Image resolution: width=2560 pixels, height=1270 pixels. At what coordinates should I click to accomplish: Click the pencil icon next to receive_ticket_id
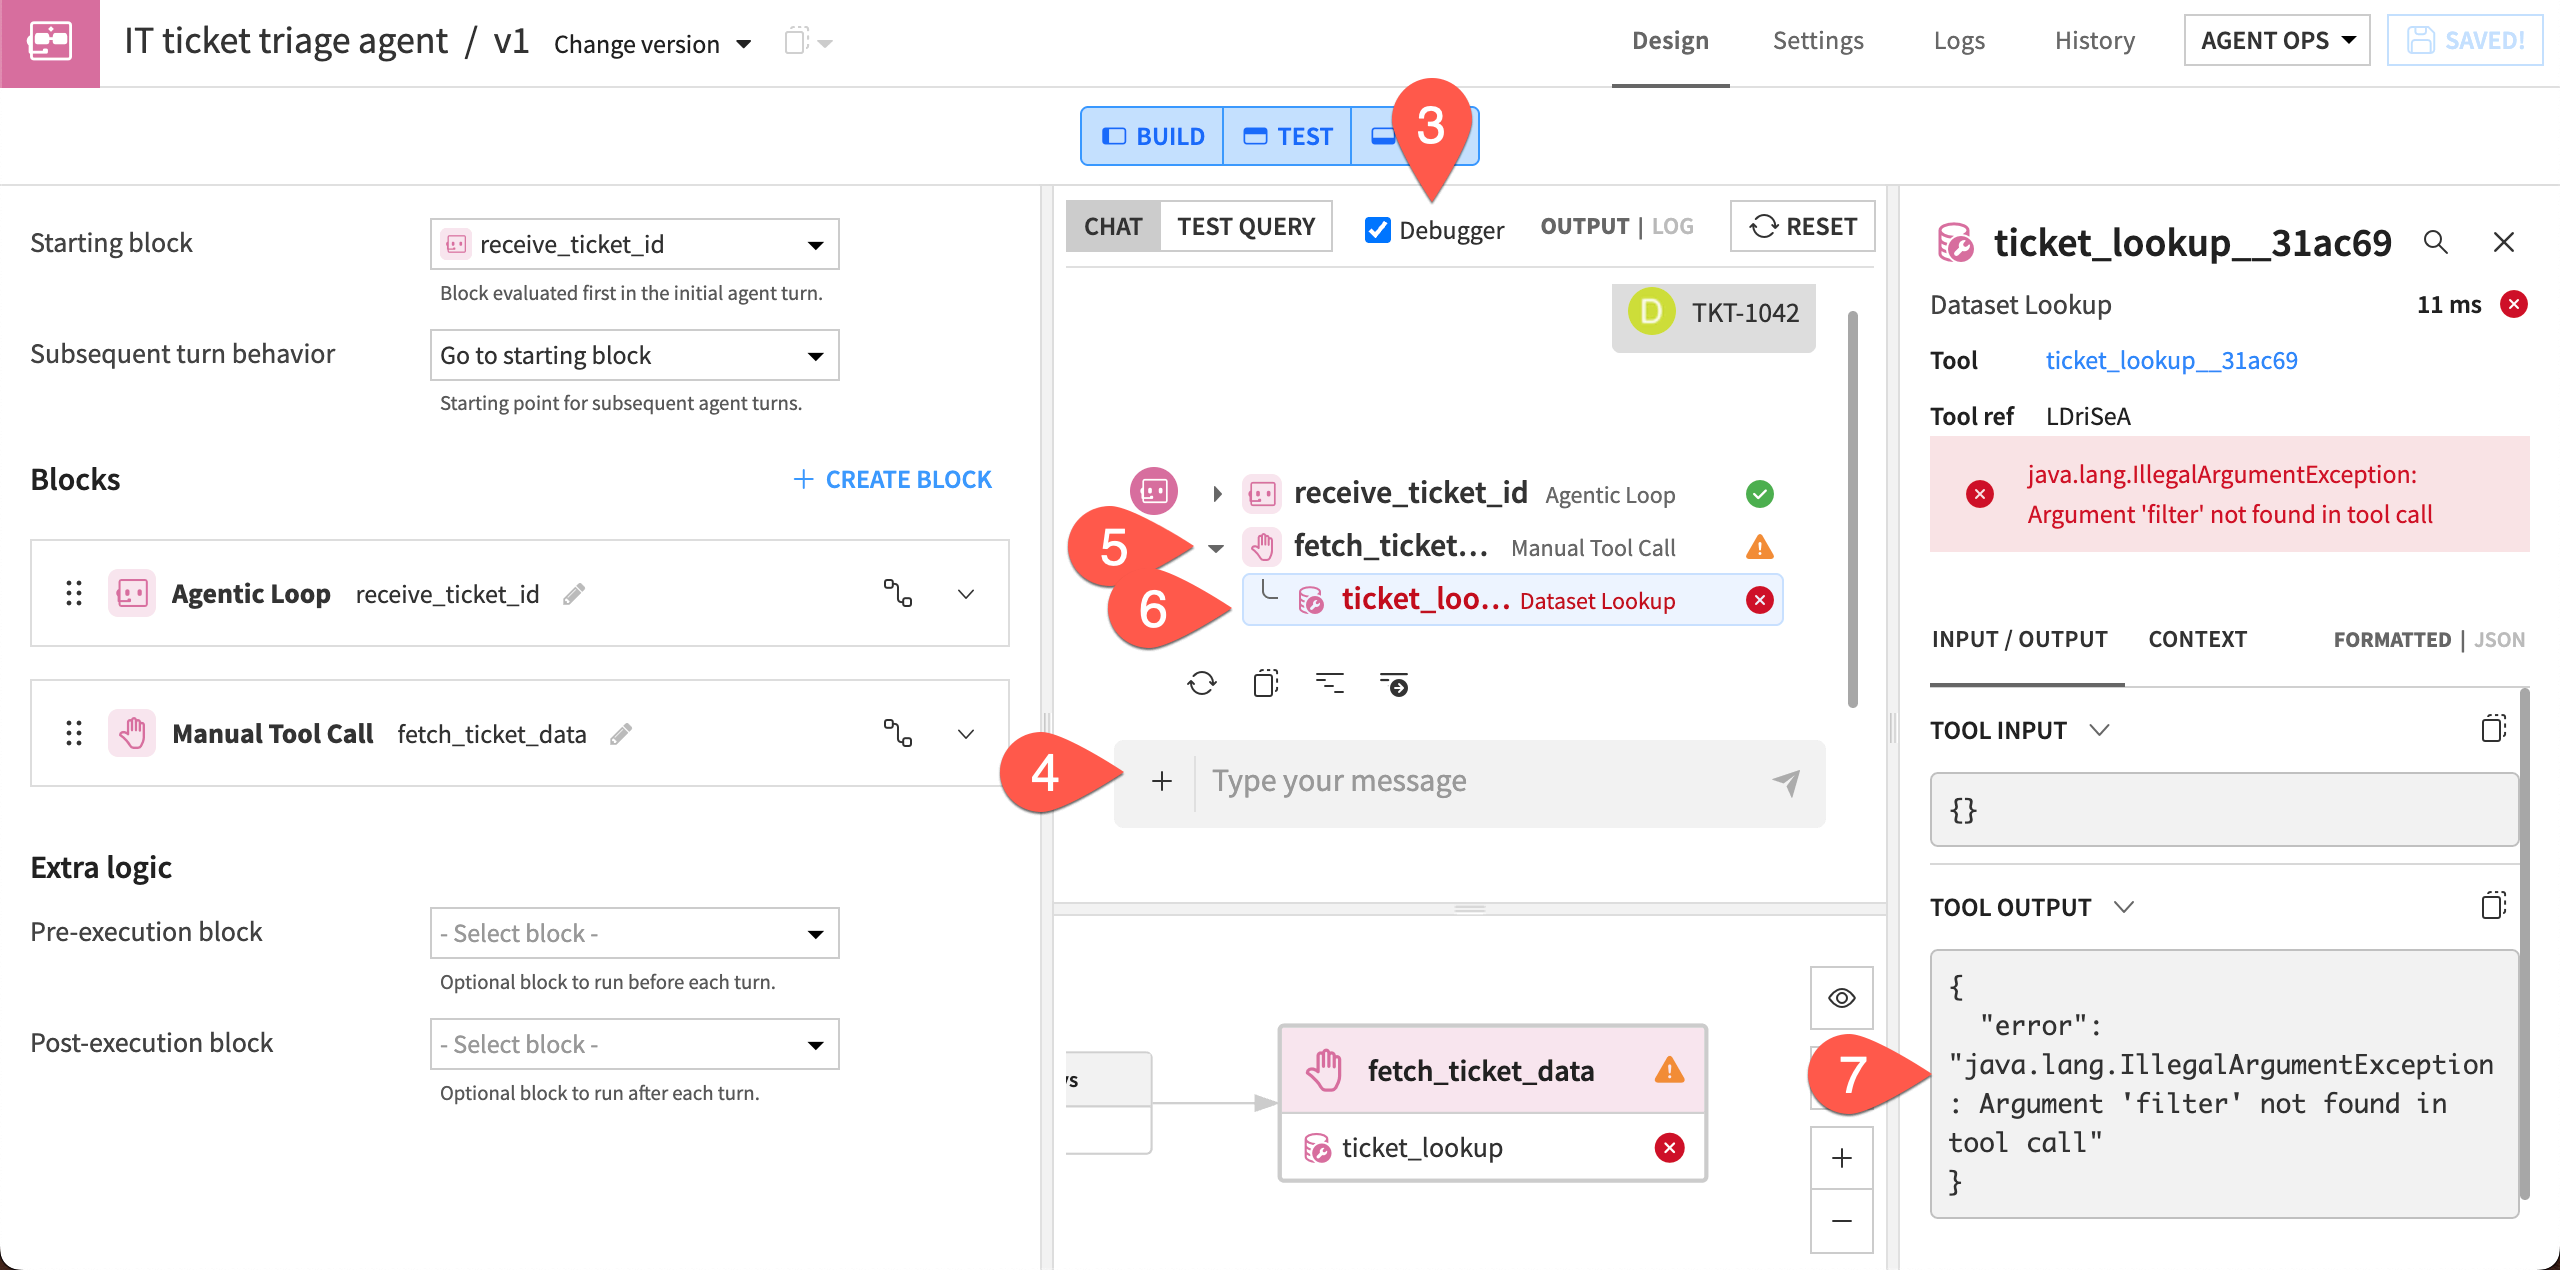[x=574, y=594]
